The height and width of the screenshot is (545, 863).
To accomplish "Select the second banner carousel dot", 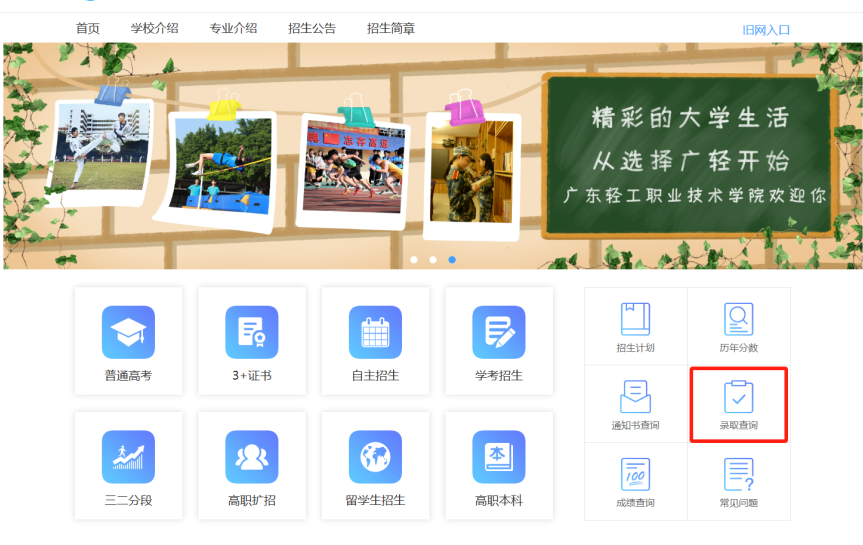I will click(x=433, y=260).
